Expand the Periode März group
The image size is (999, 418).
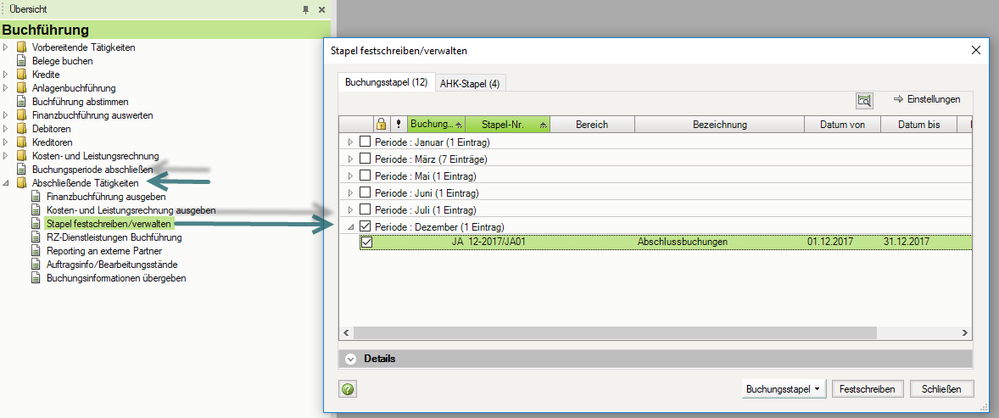click(350, 159)
